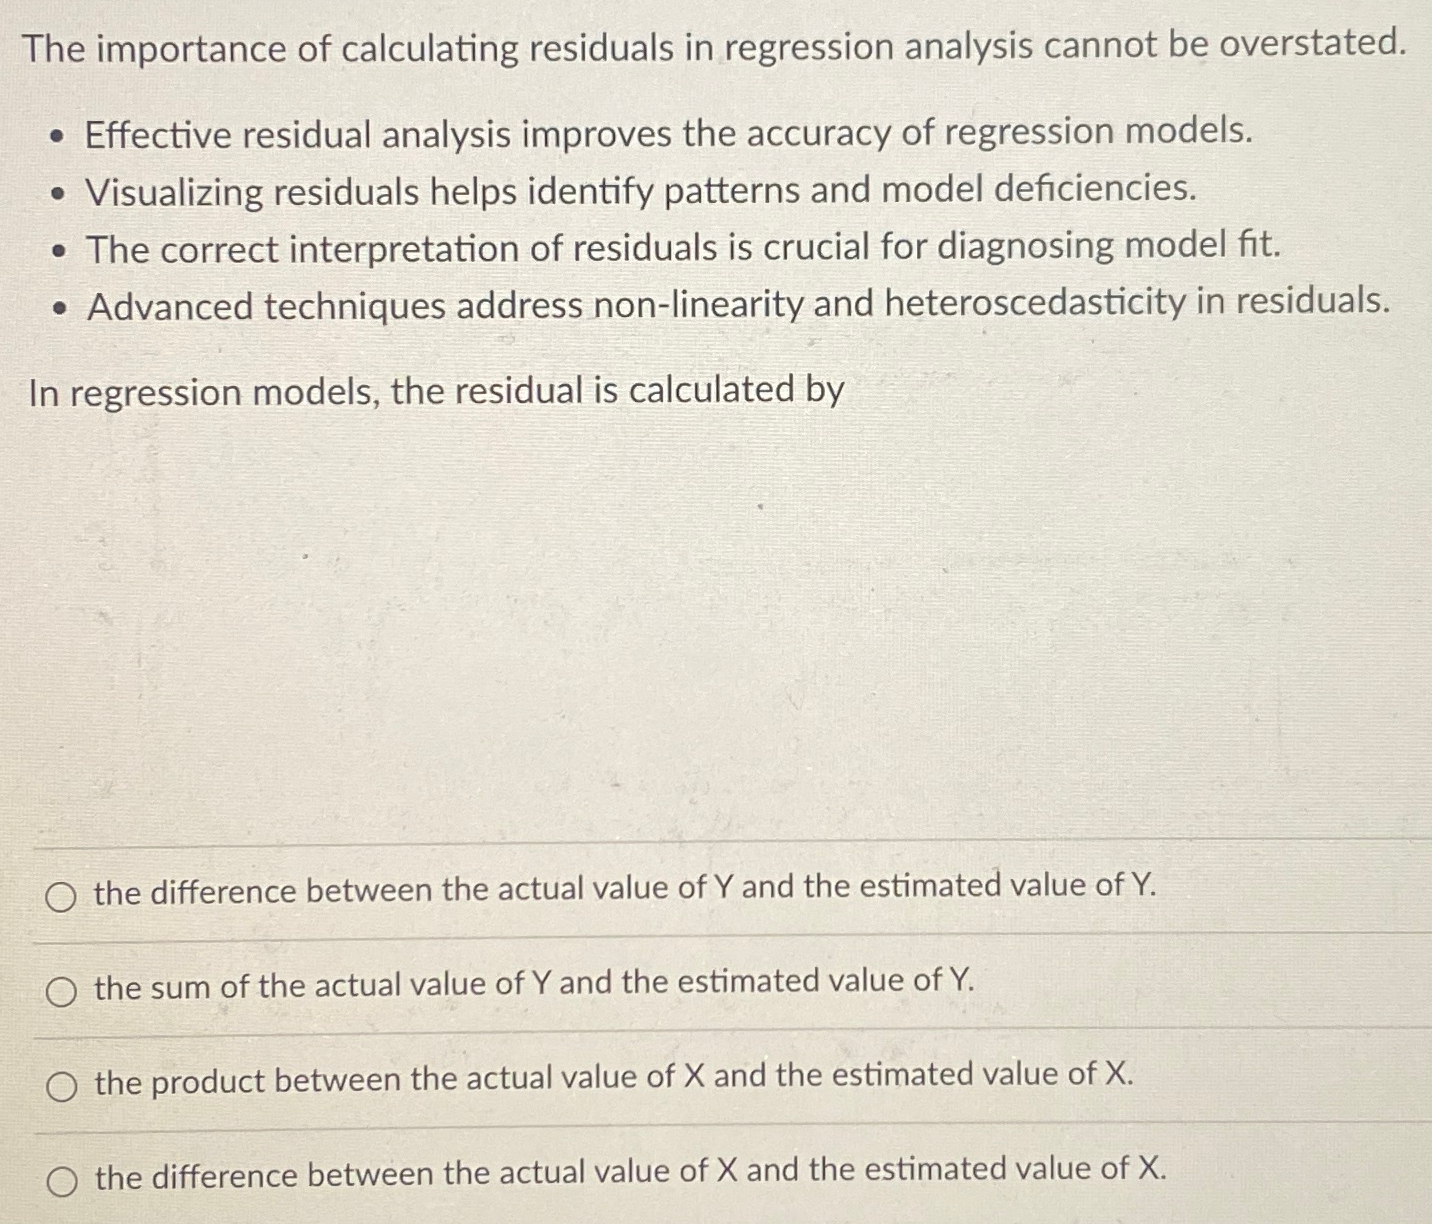Click the question heading about residuals importance
The width and height of the screenshot is (1432, 1224).
[714, 44]
